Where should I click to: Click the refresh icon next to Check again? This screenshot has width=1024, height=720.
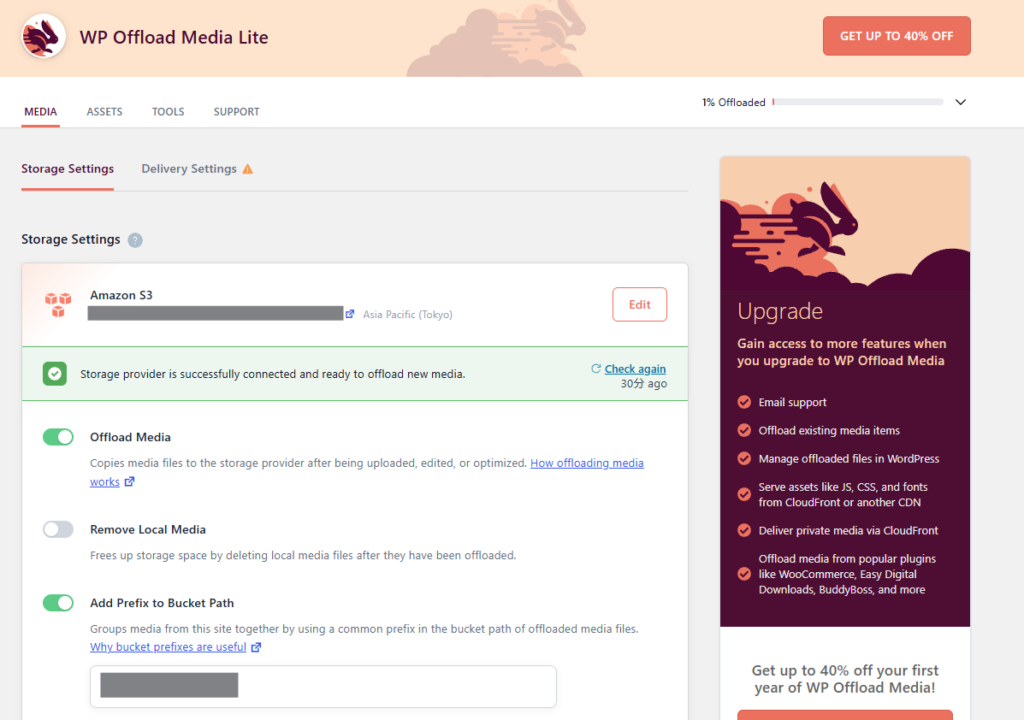pos(596,368)
